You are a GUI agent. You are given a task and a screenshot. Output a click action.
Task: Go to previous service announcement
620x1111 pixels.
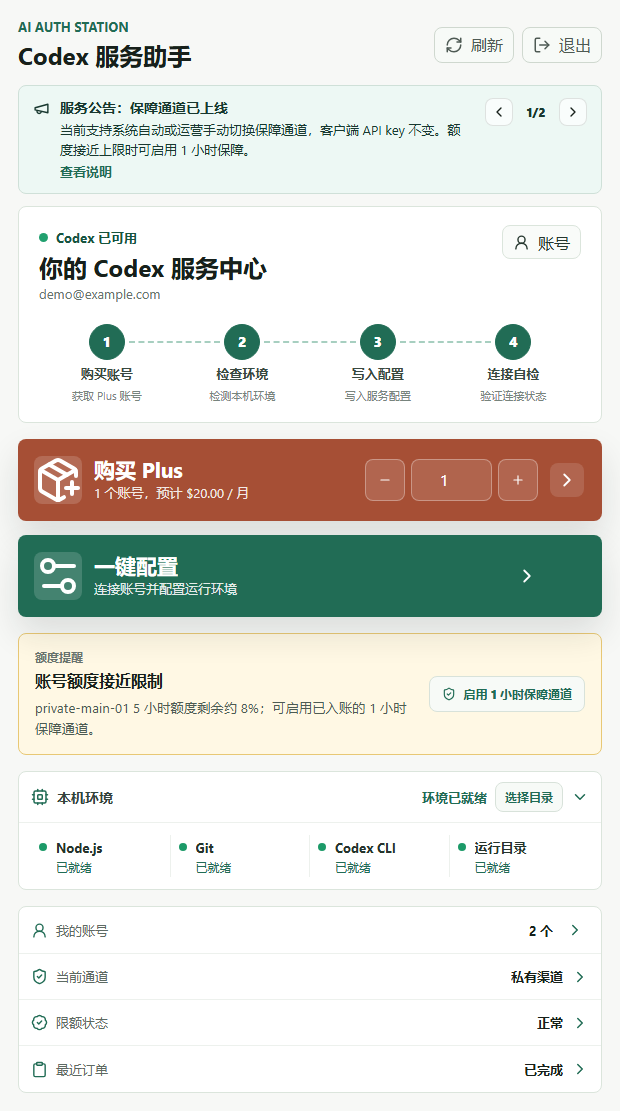(x=499, y=112)
